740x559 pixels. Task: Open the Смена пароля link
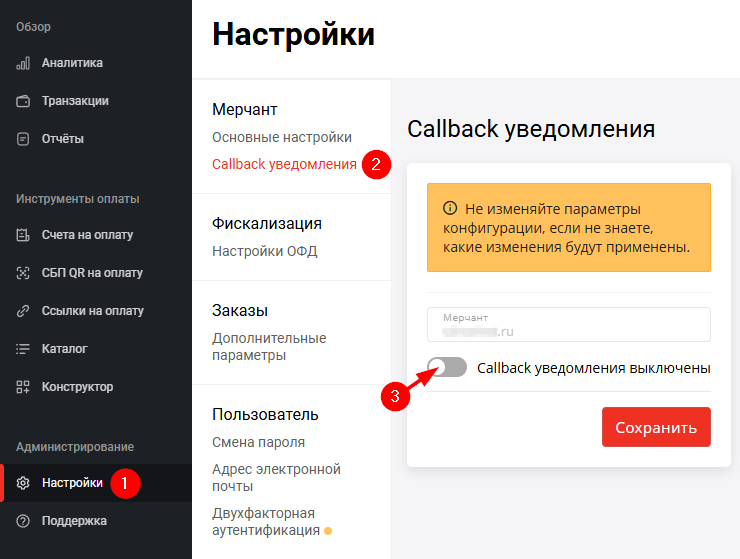point(258,442)
